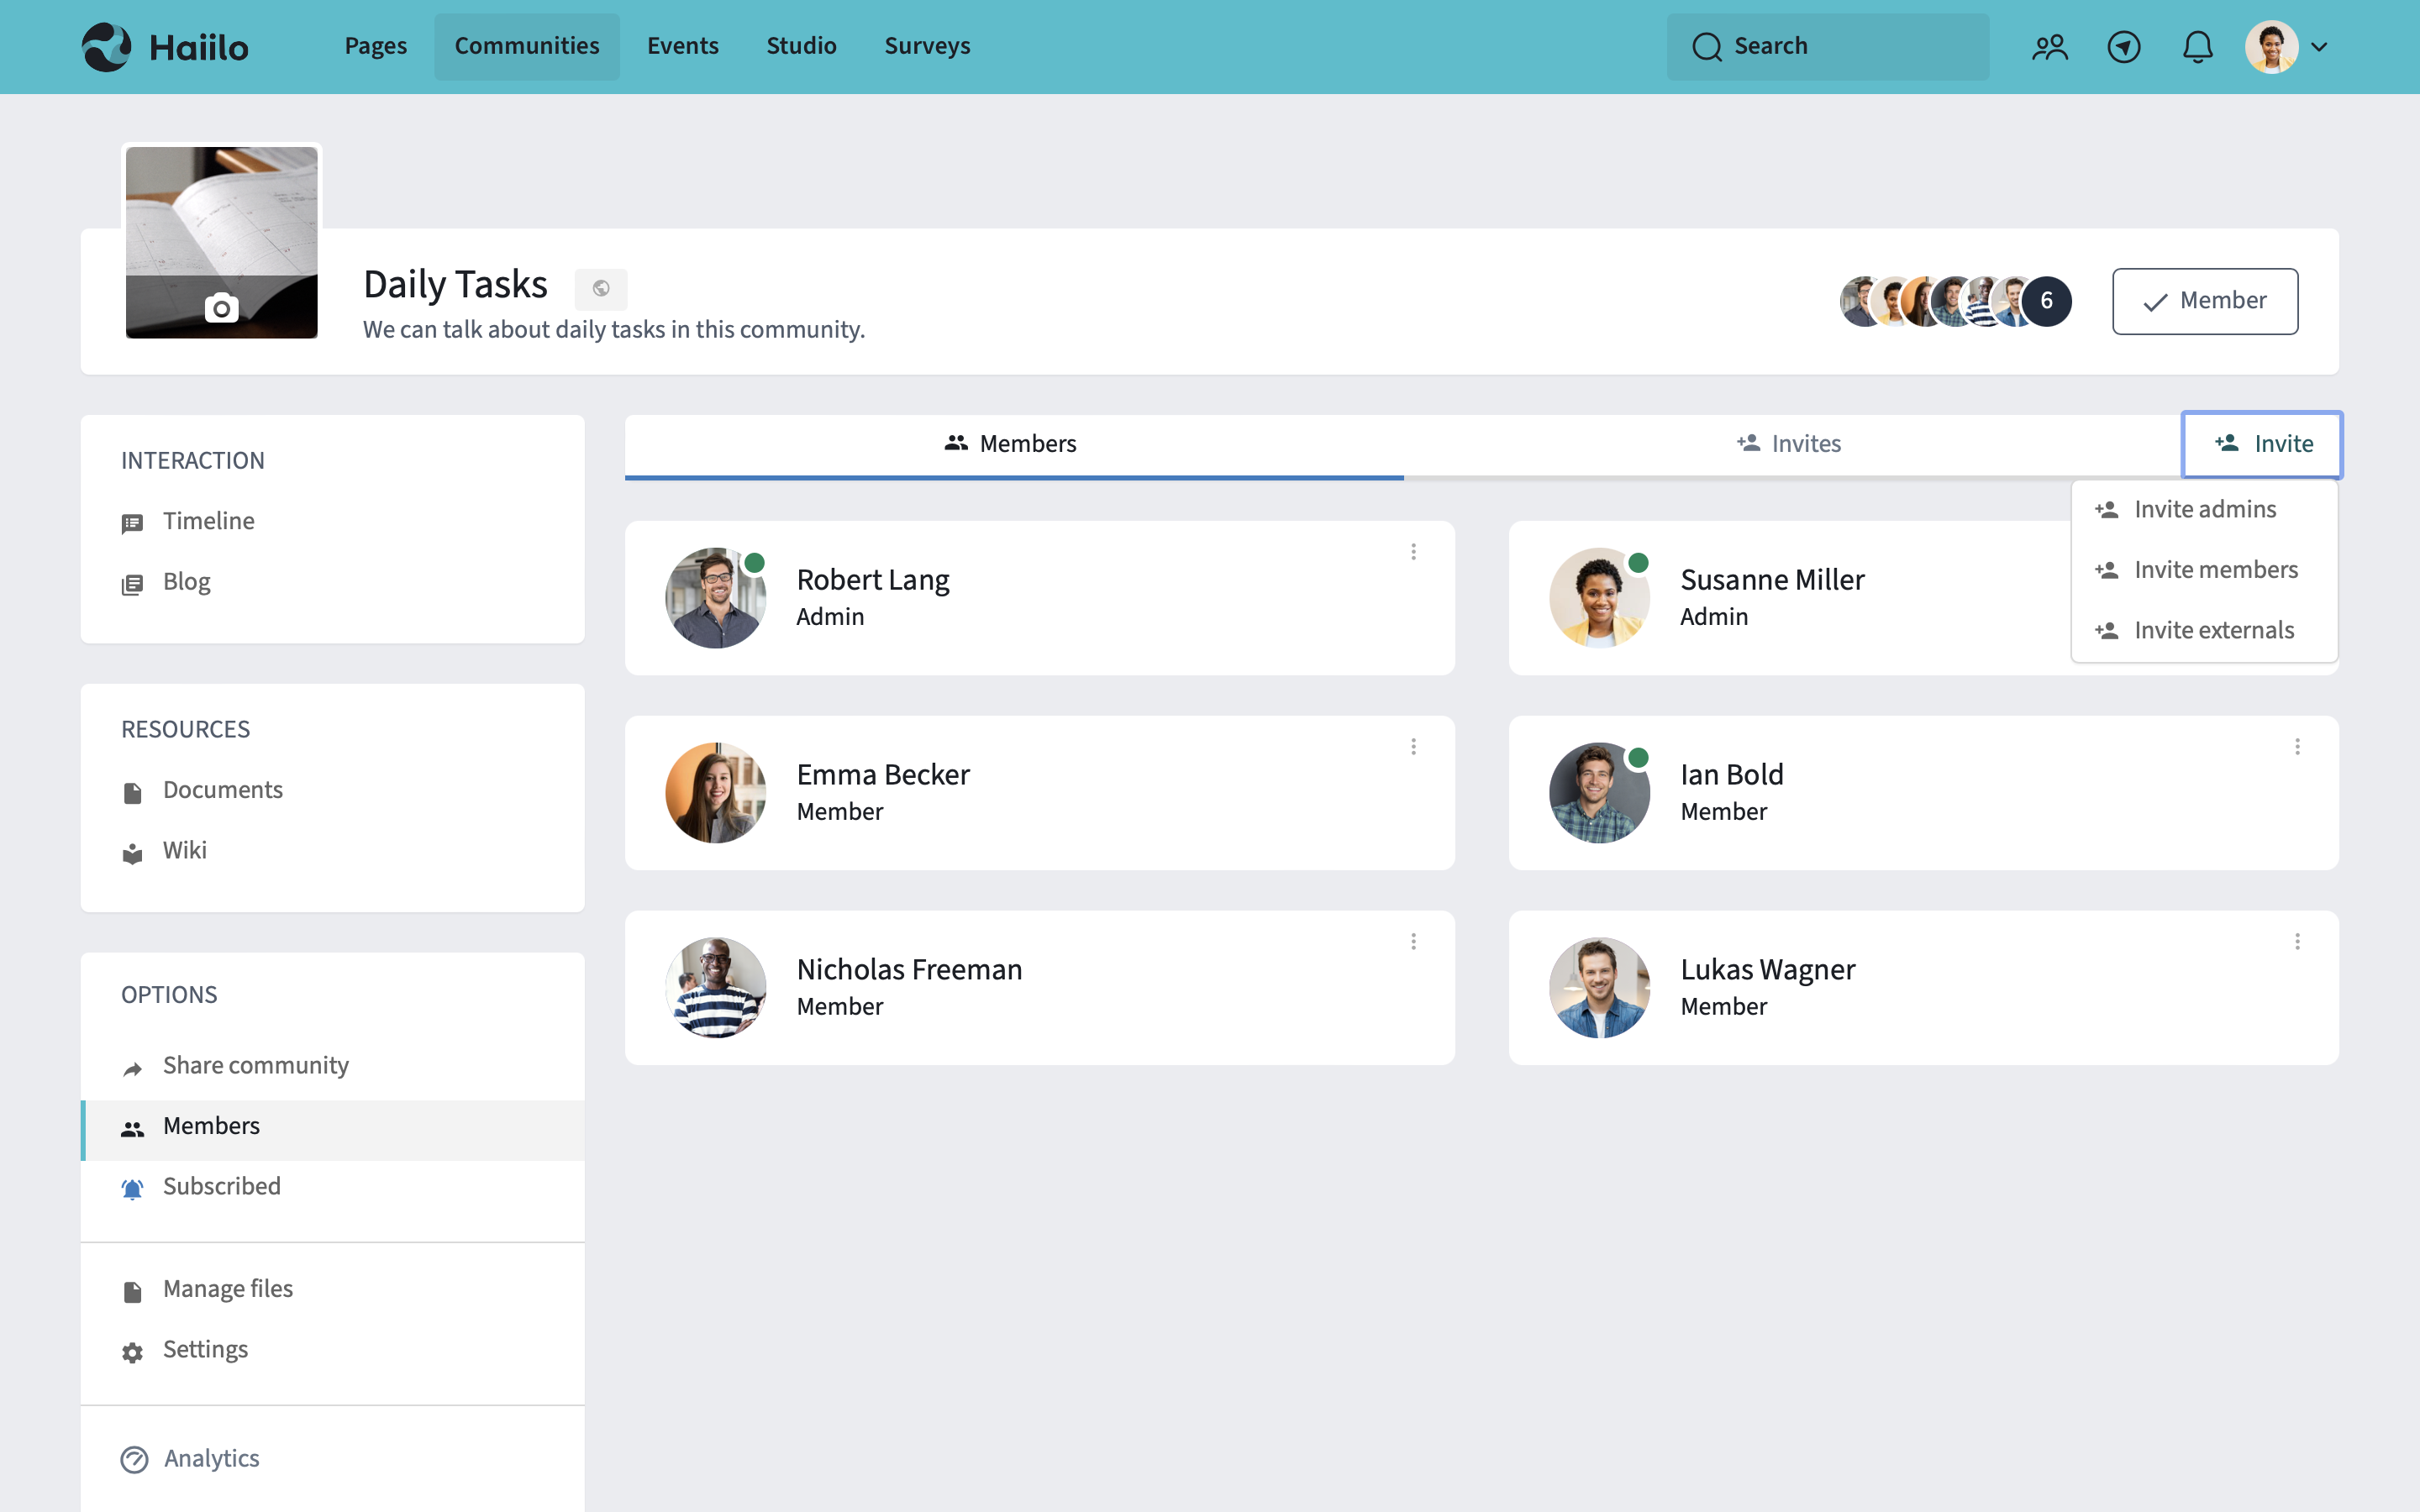Screen dimensions: 2420x1512
Task: Open the colleagues list icon in header
Action: tap(2049, 47)
